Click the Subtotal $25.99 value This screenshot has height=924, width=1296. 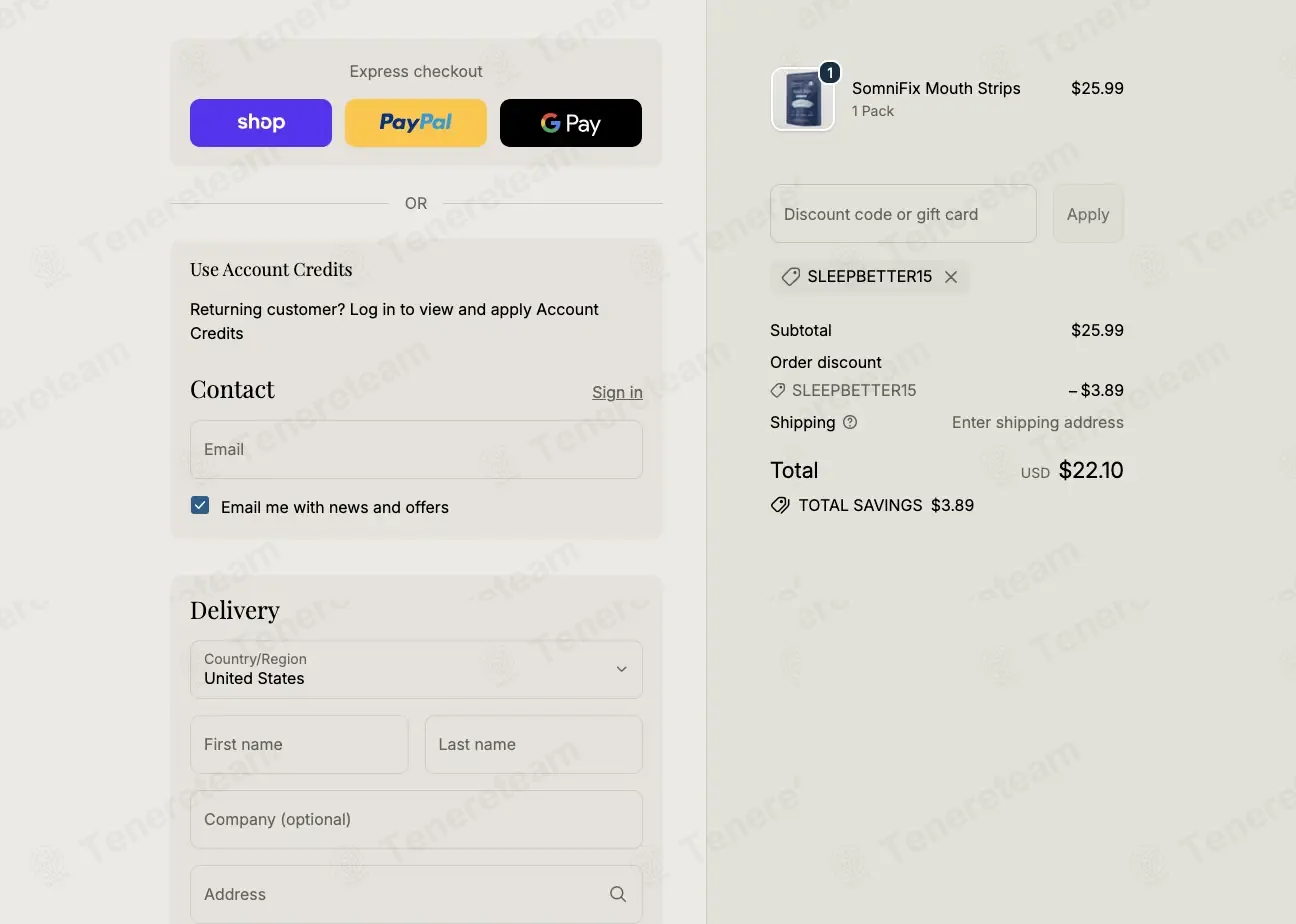click(1097, 330)
